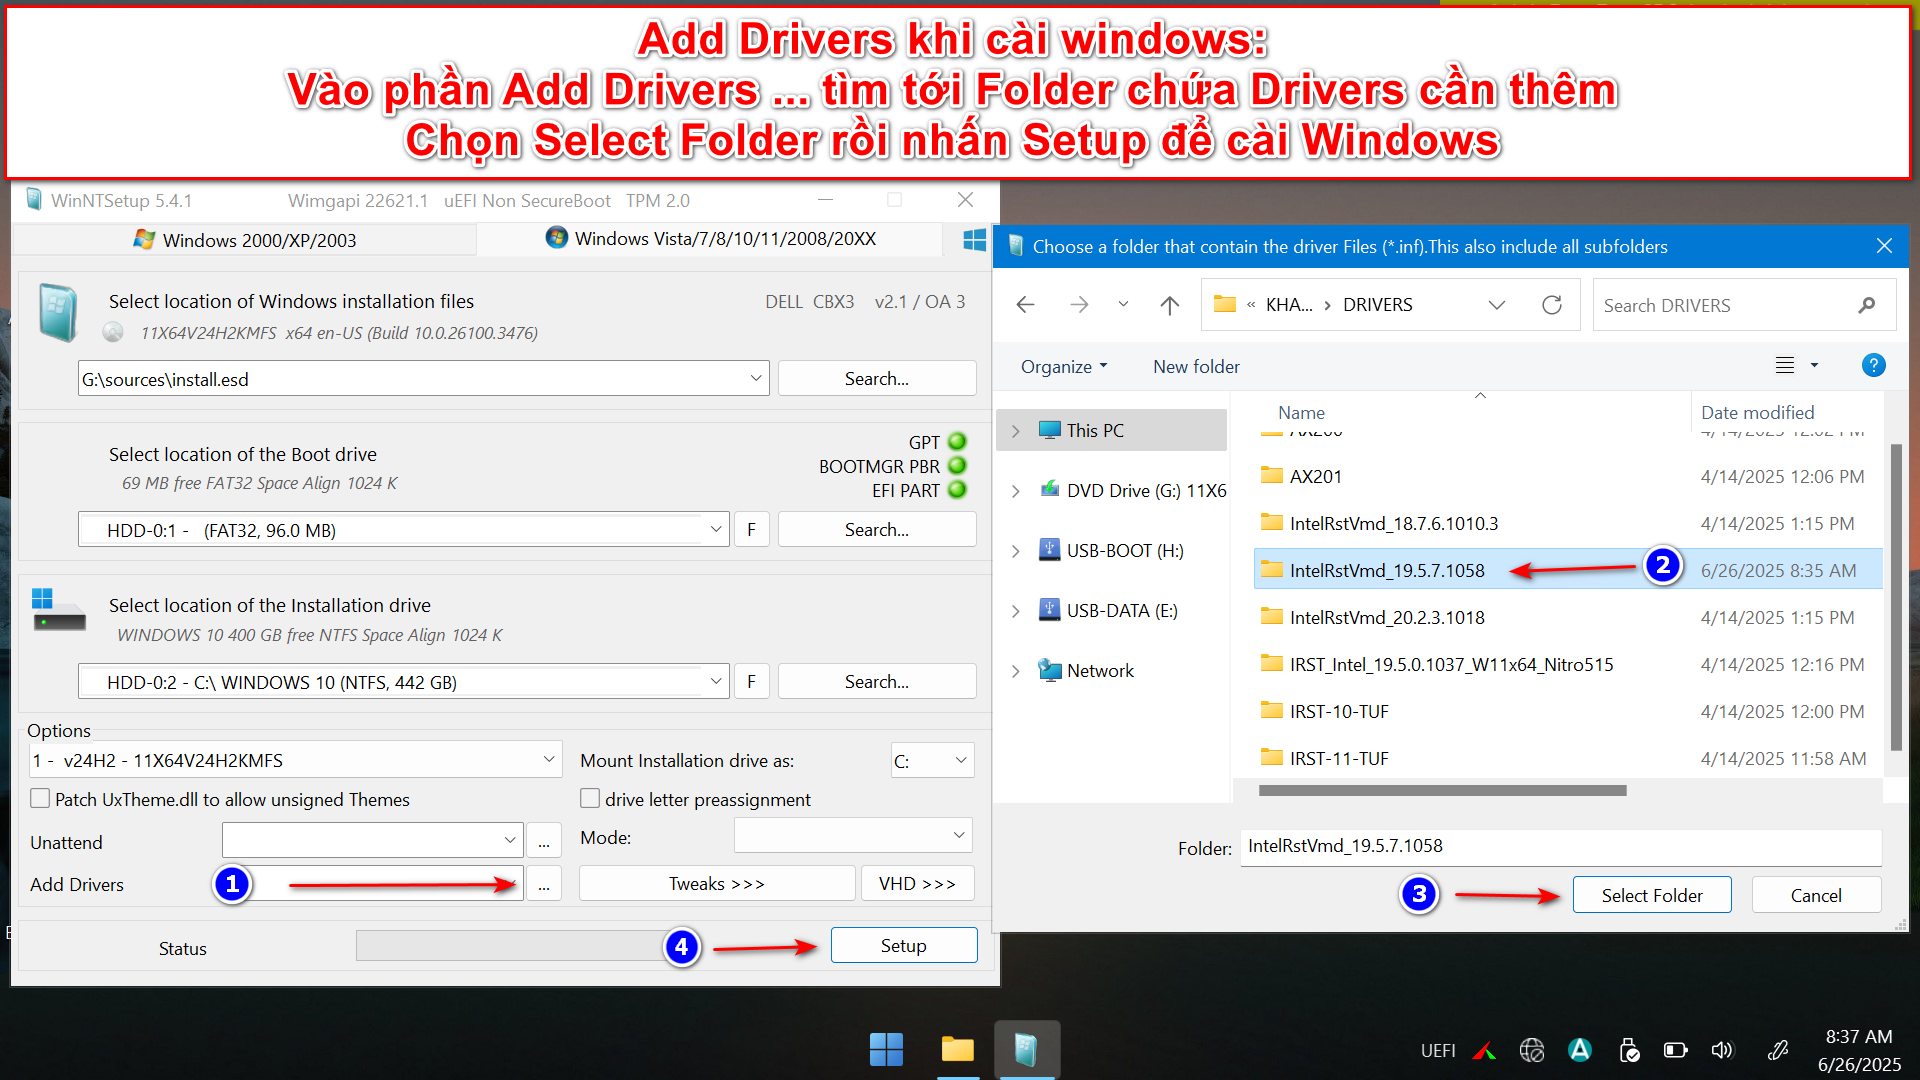Switch to Windows 2000/XP/2003 tab
The height and width of the screenshot is (1080, 1920).
(245, 240)
